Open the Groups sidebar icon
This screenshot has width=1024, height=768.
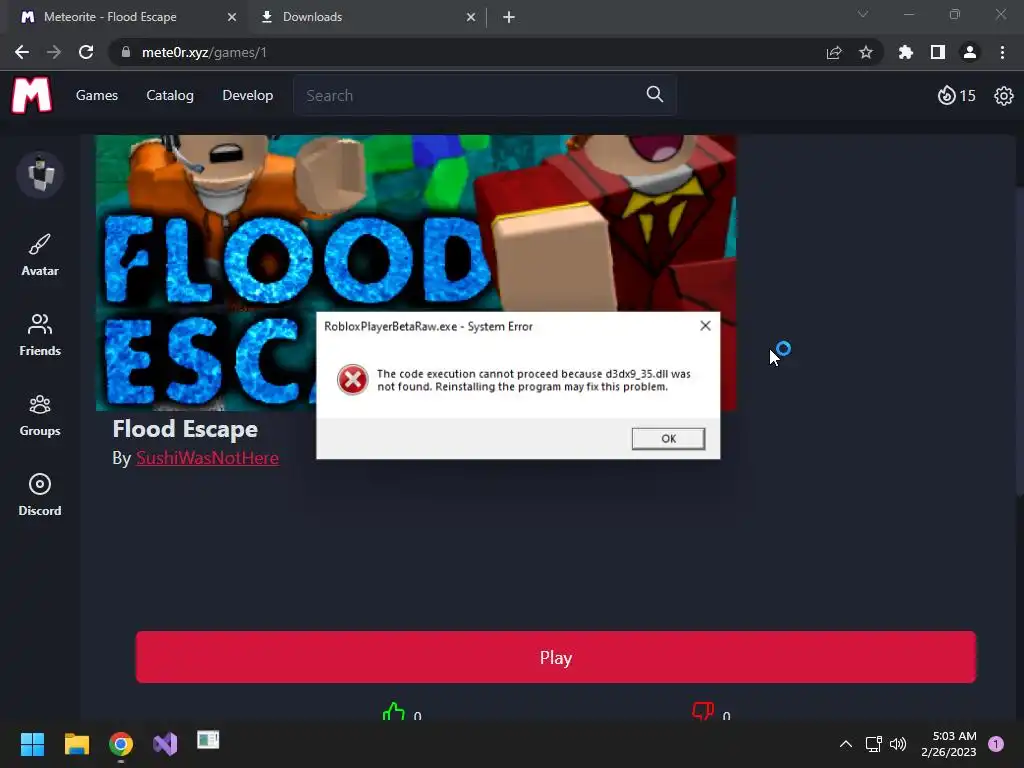(x=40, y=415)
